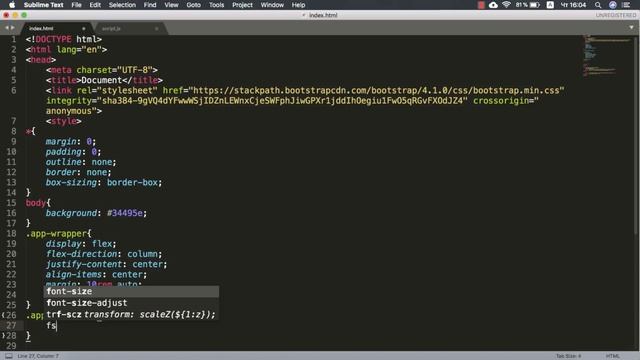Click the Line 27, Column 7 status text
This screenshot has width=640, height=360.
tap(38, 356)
